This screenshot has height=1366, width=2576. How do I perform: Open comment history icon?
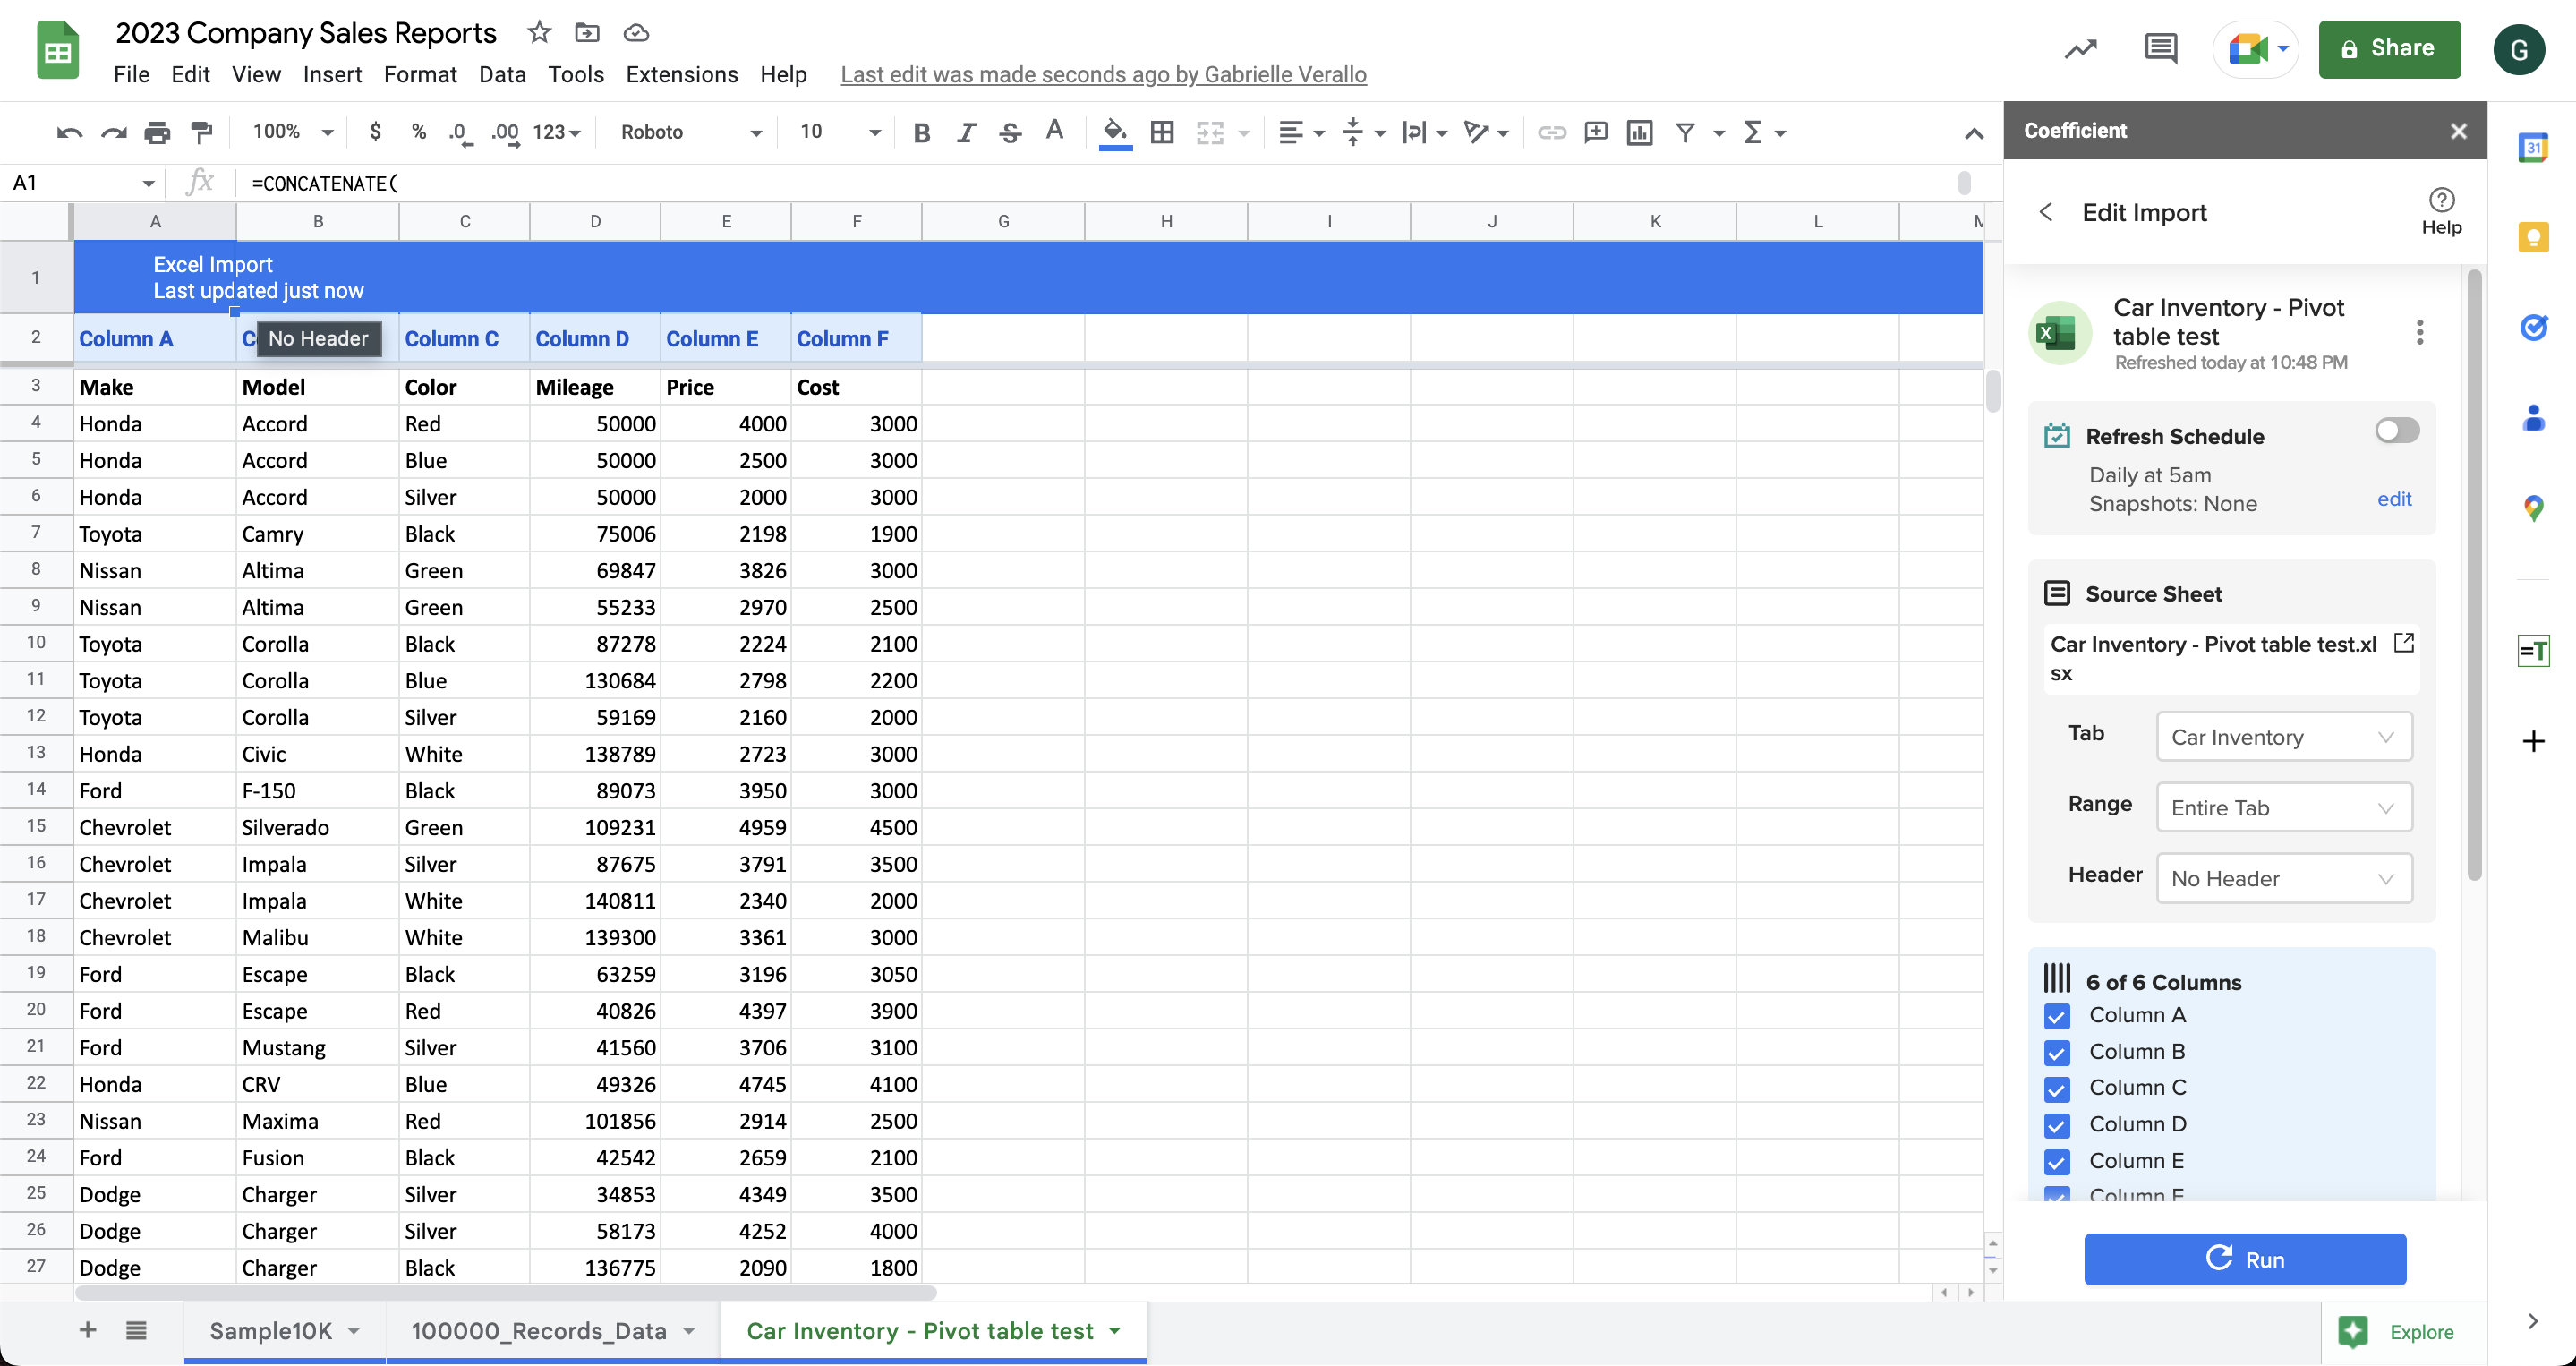[2161, 48]
